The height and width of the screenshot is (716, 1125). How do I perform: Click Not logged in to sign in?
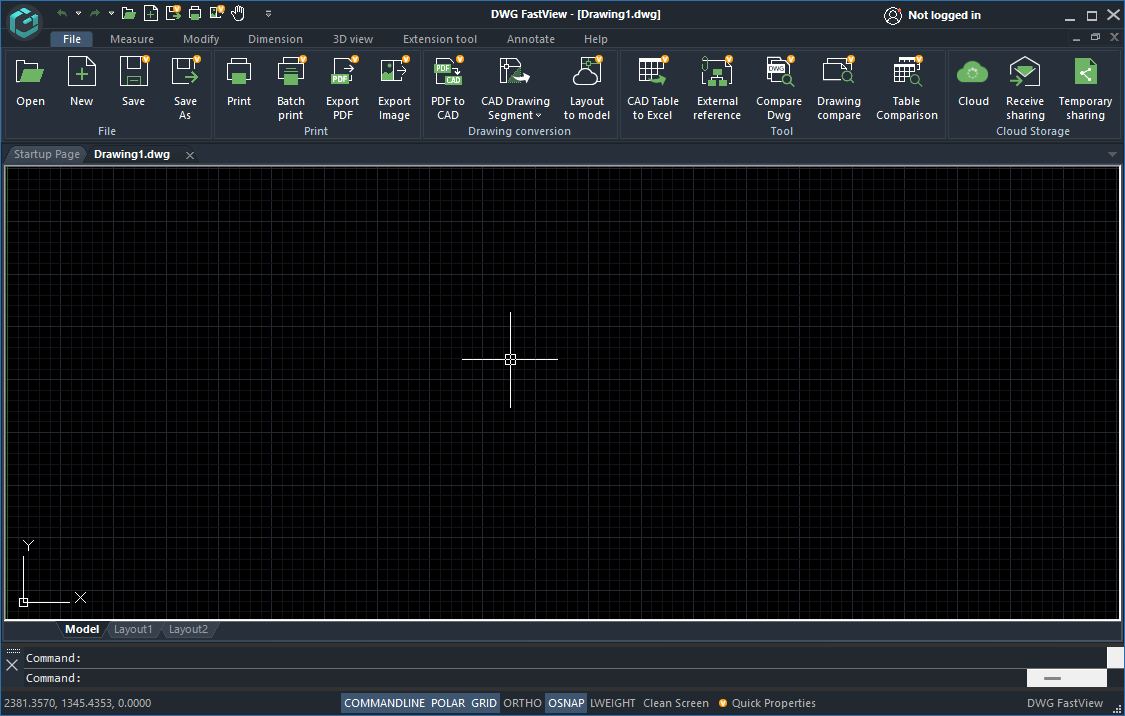tap(944, 15)
